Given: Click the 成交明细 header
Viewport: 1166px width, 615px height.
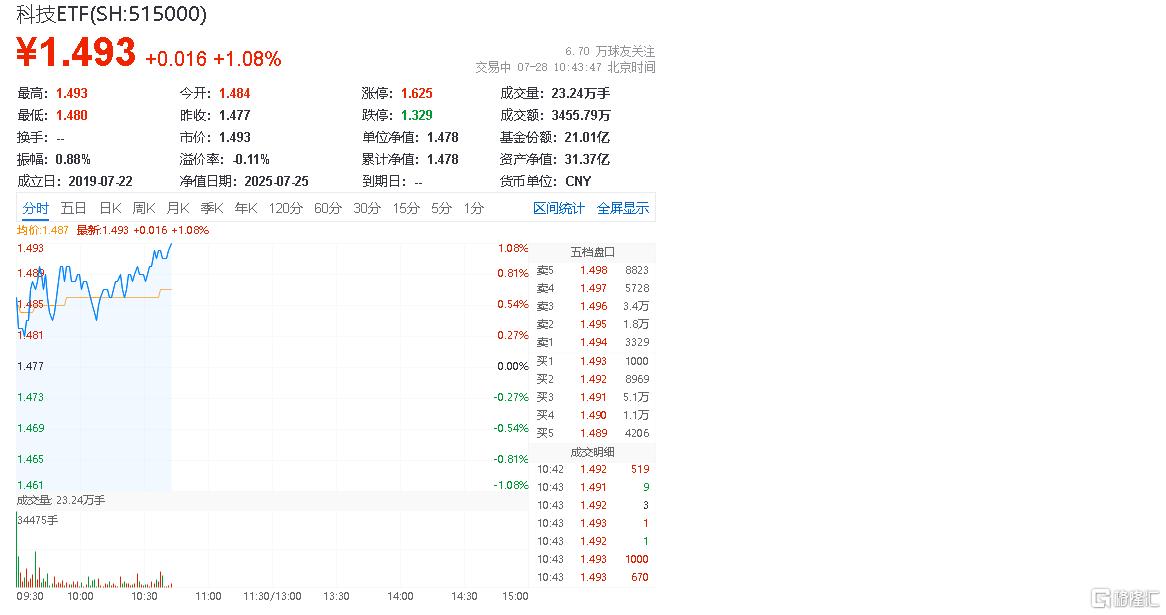Looking at the screenshot, I should pos(593,452).
